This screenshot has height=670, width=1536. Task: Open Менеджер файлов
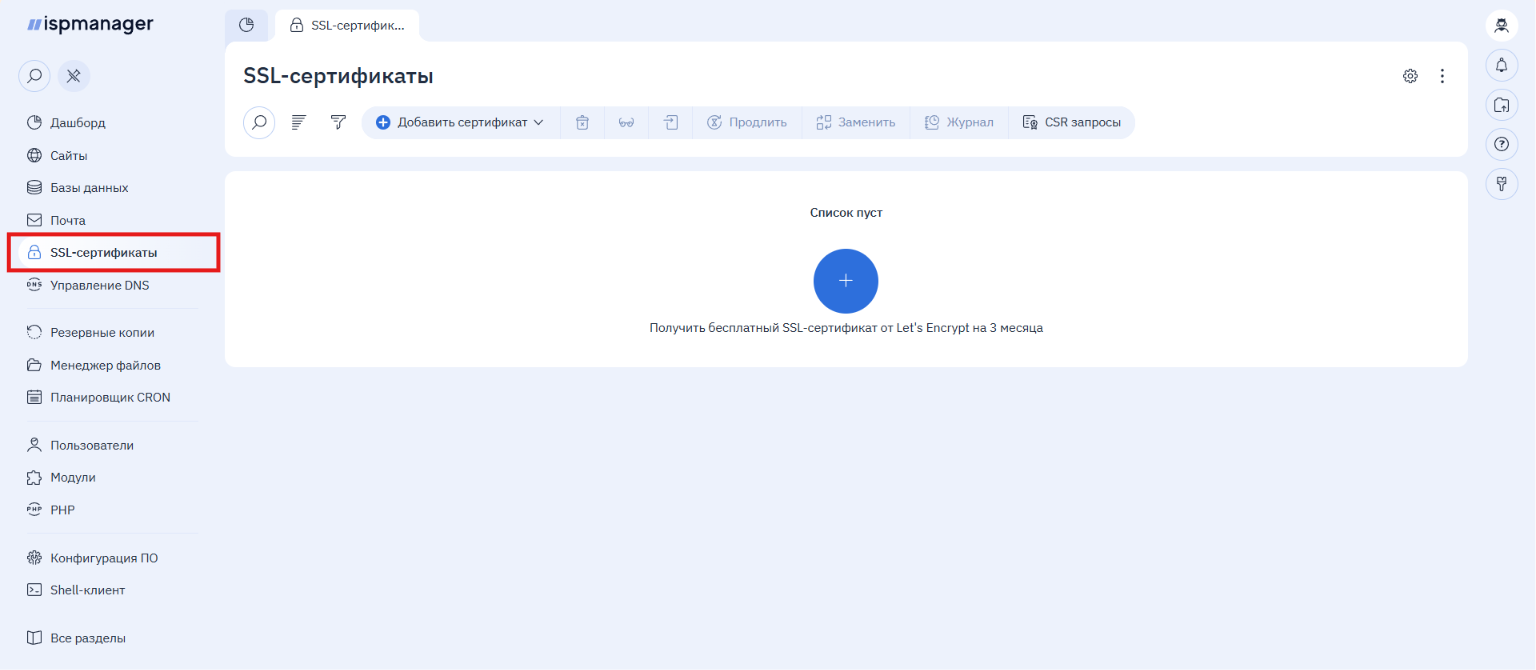pyautogui.click(x=93, y=365)
